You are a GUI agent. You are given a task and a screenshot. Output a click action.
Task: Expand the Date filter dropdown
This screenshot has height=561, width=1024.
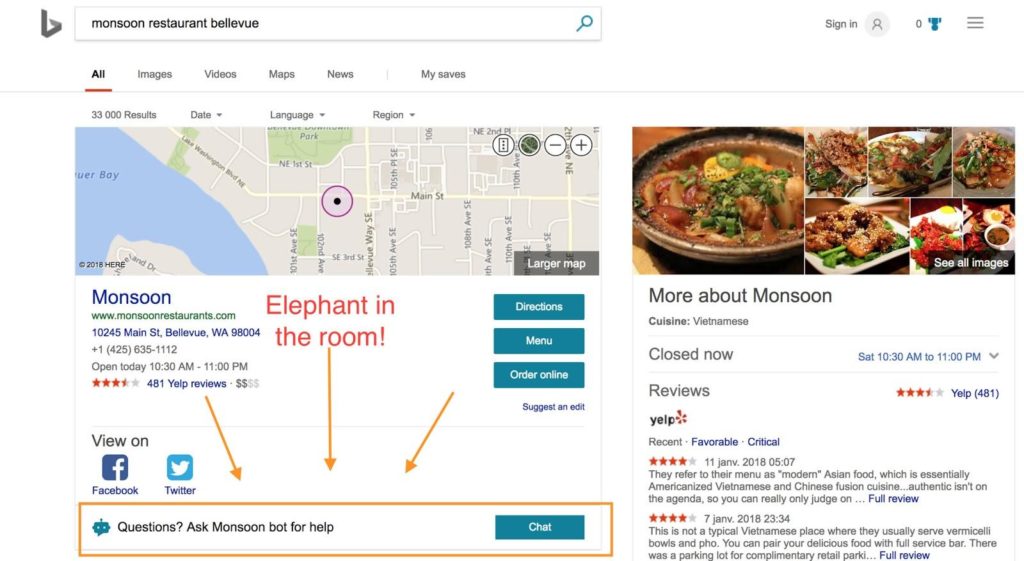tap(206, 115)
